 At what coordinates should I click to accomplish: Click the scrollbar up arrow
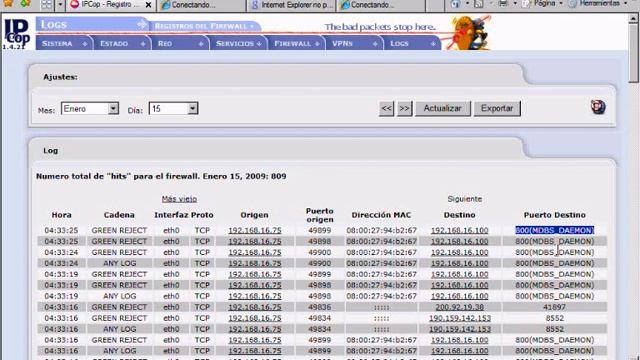click(x=633, y=18)
